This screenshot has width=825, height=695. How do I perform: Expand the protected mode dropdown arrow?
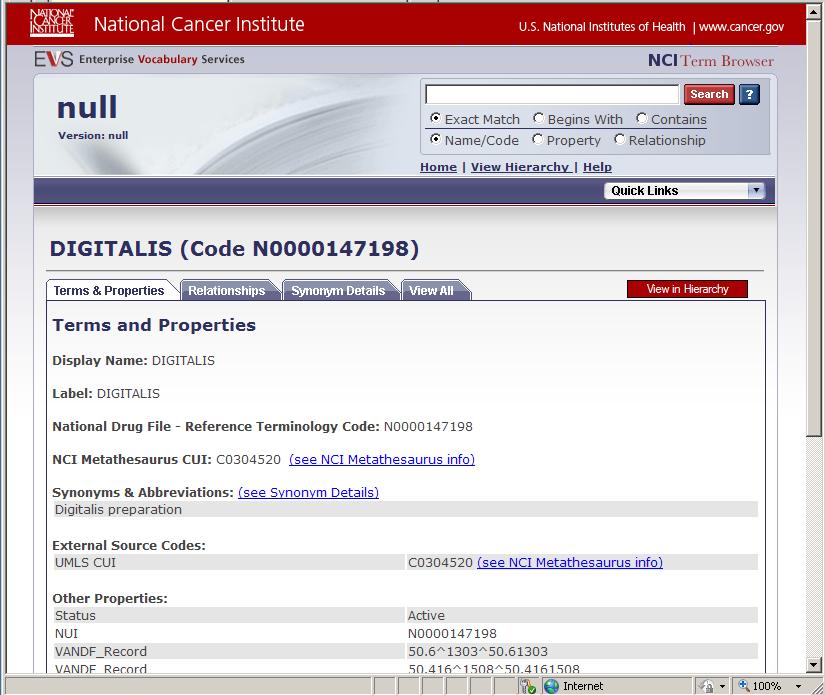722,686
